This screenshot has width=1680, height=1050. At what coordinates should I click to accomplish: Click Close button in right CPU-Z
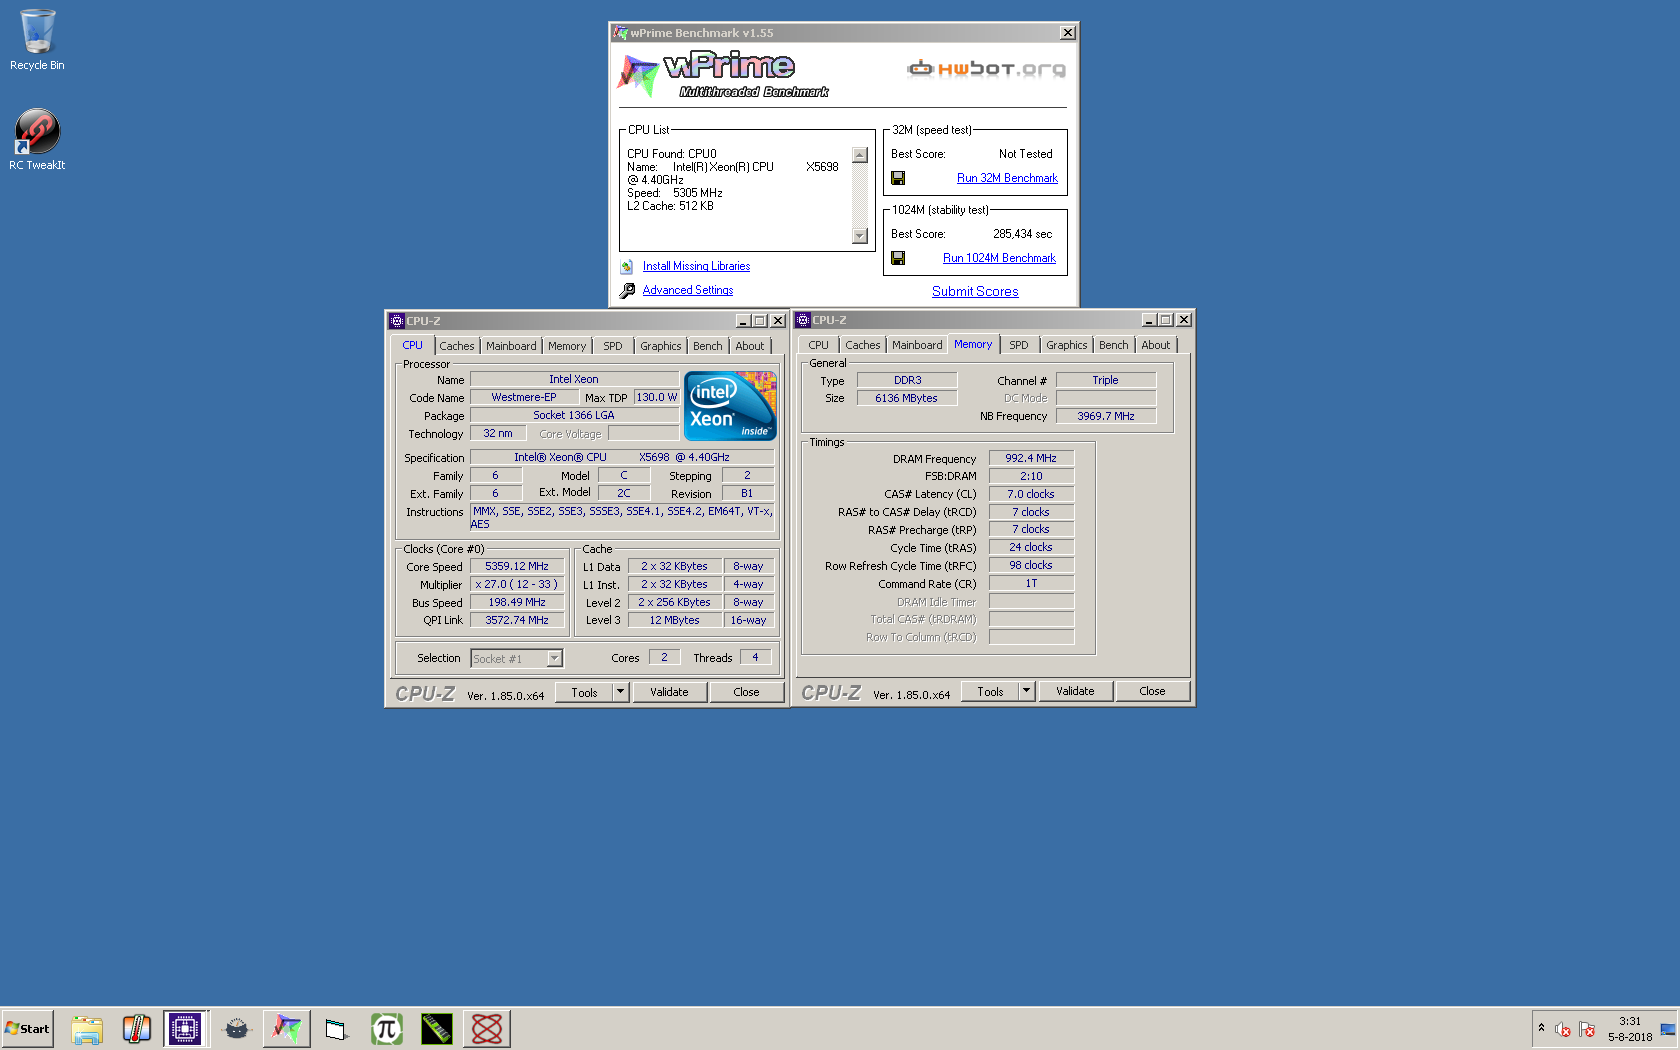tap(1153, 691)
